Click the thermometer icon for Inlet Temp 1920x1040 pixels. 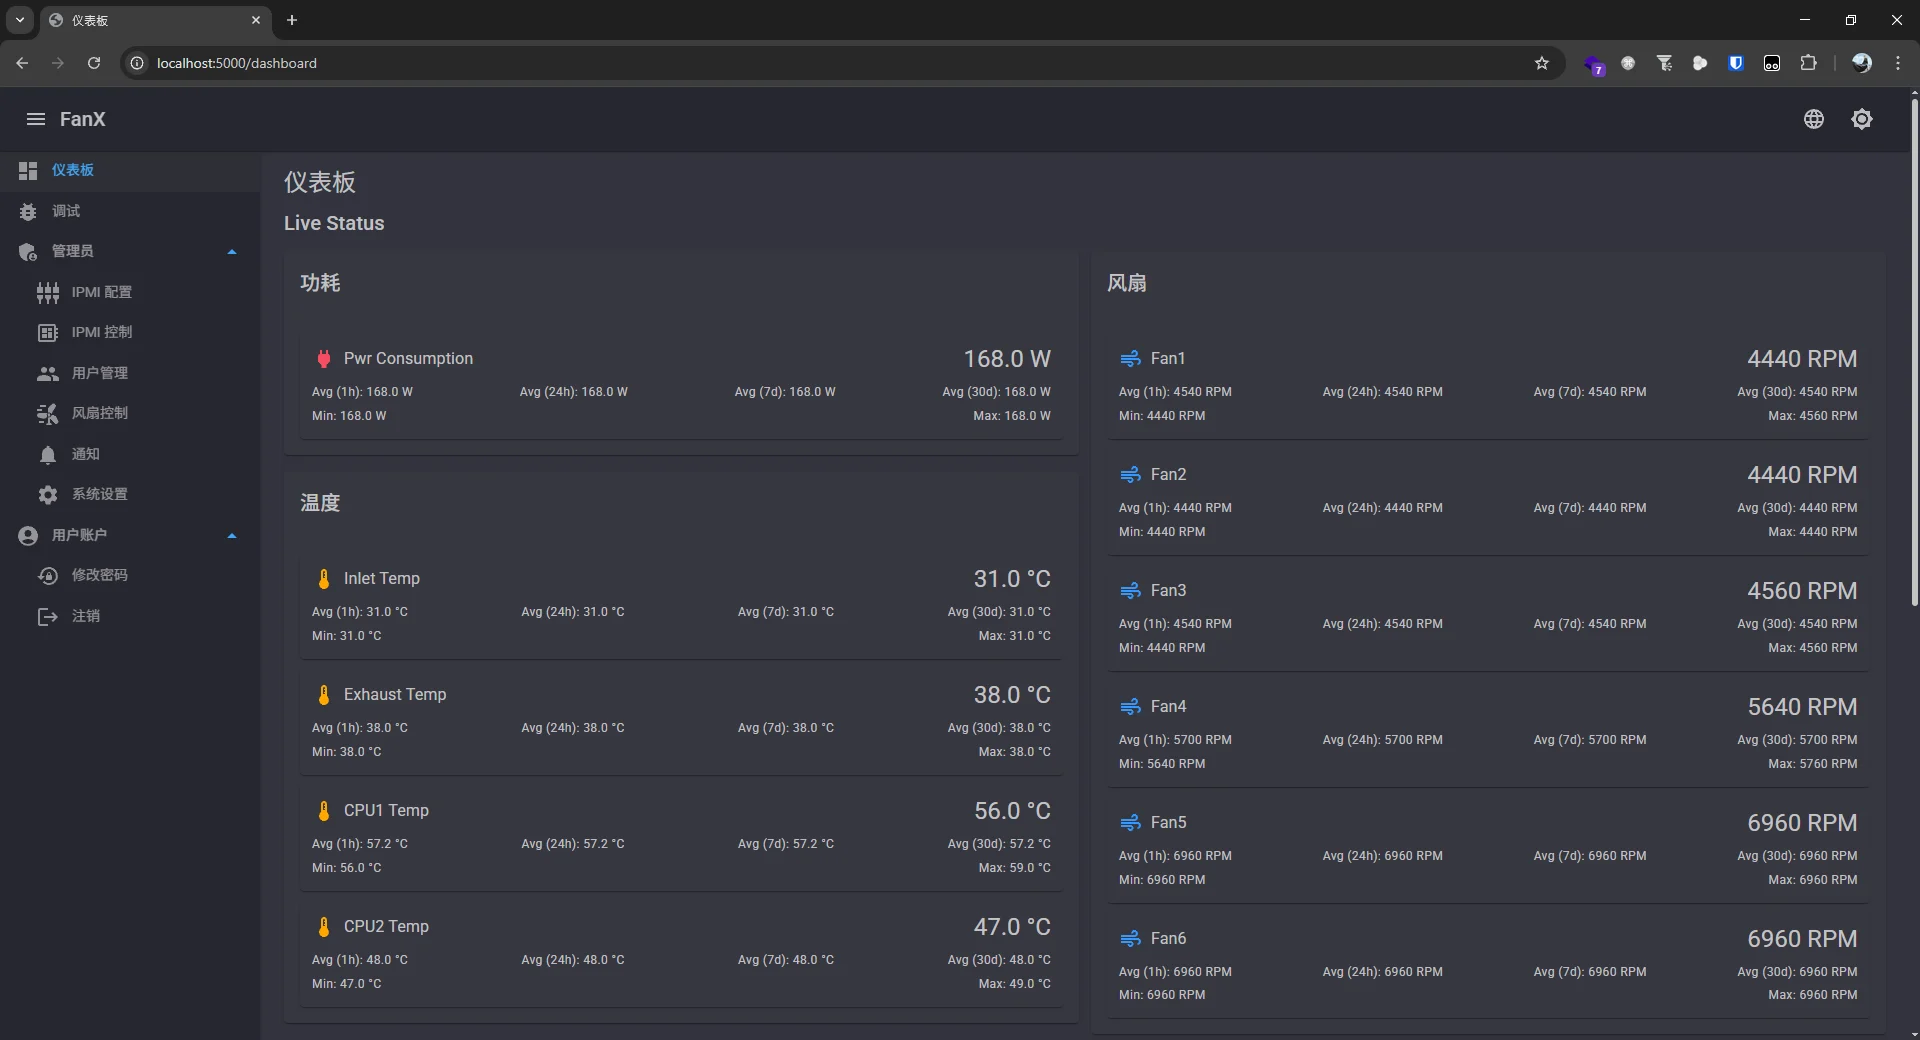point(324,579)
